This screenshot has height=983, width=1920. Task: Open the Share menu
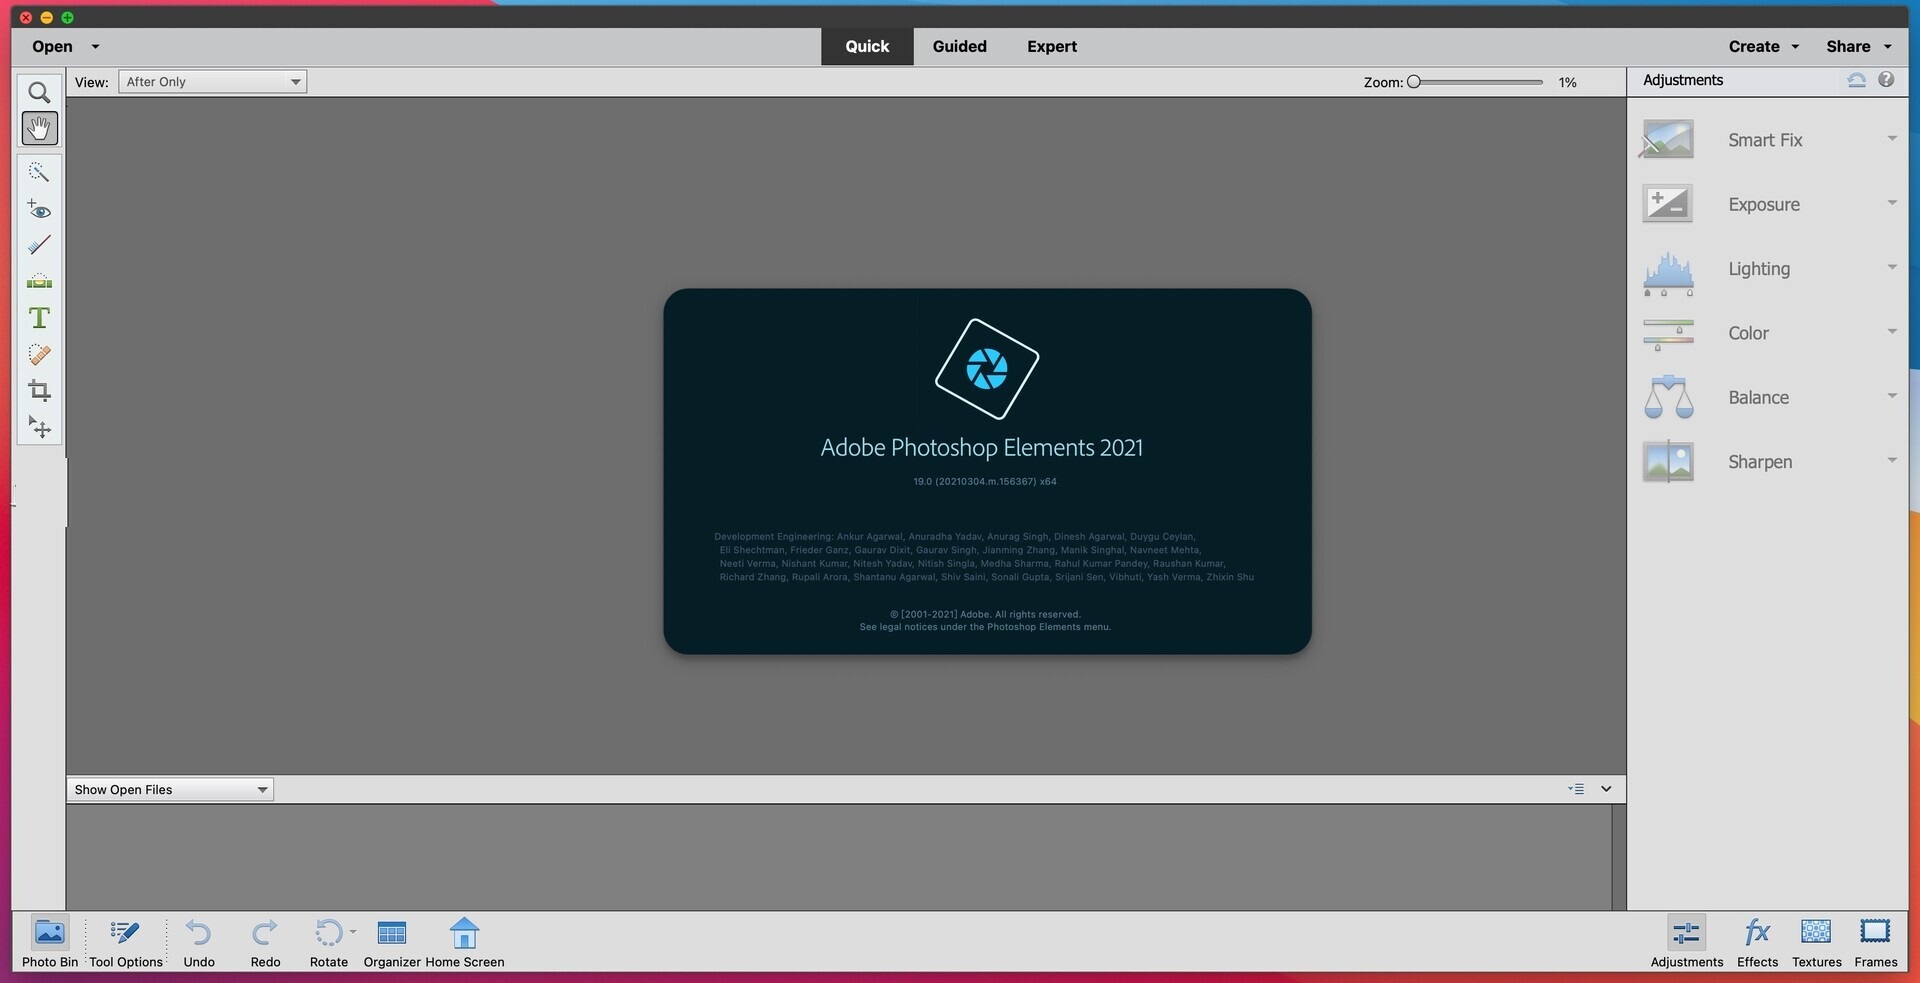1859,46
